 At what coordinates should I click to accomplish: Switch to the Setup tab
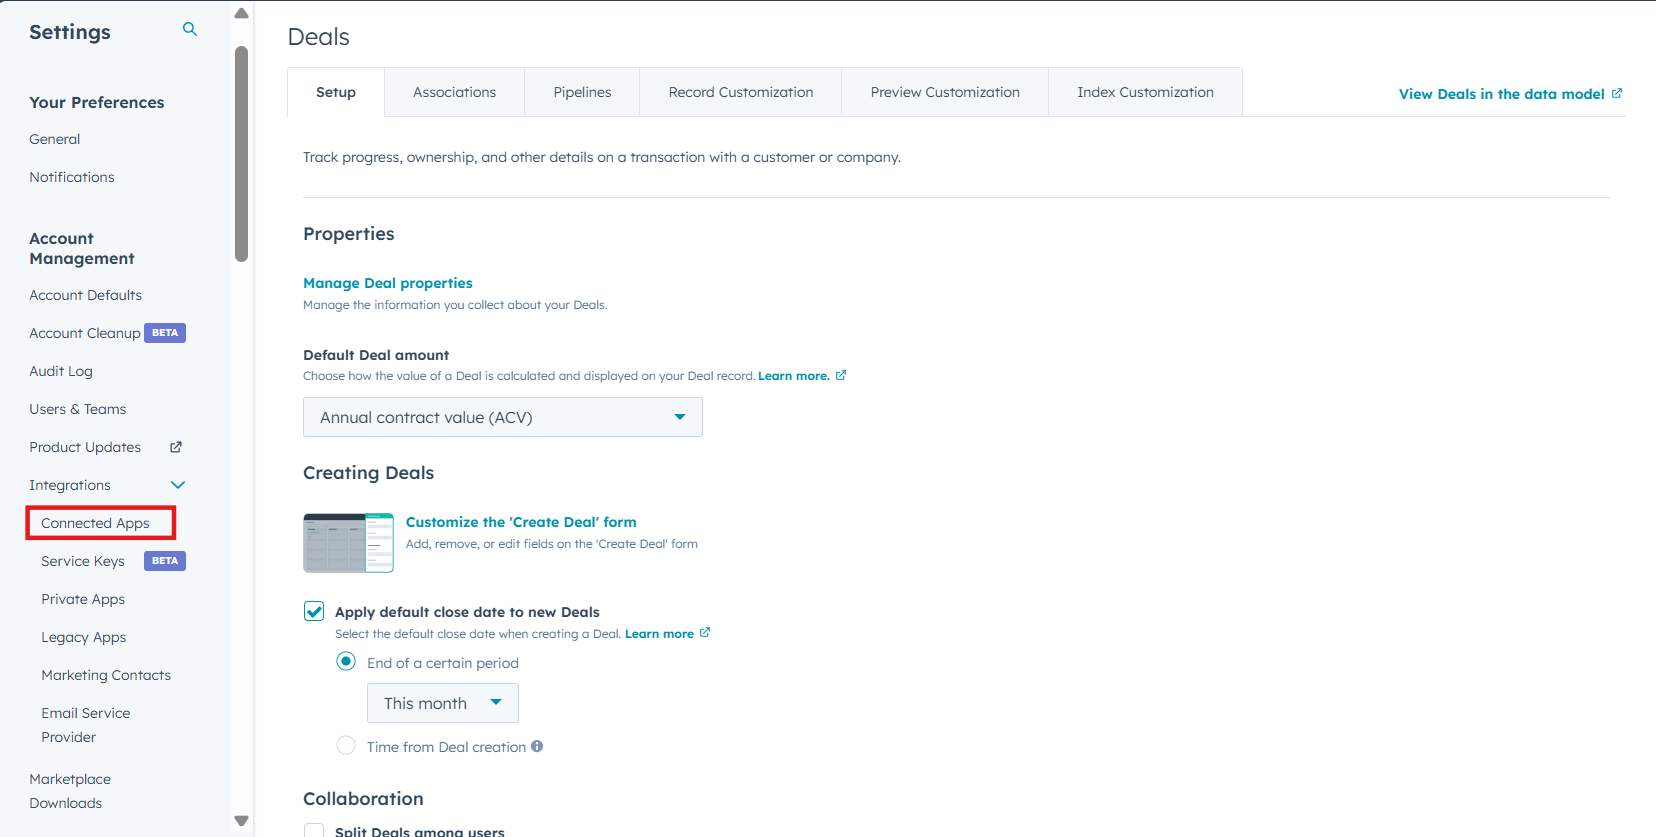pyautogui.click(x=336, y=92)
